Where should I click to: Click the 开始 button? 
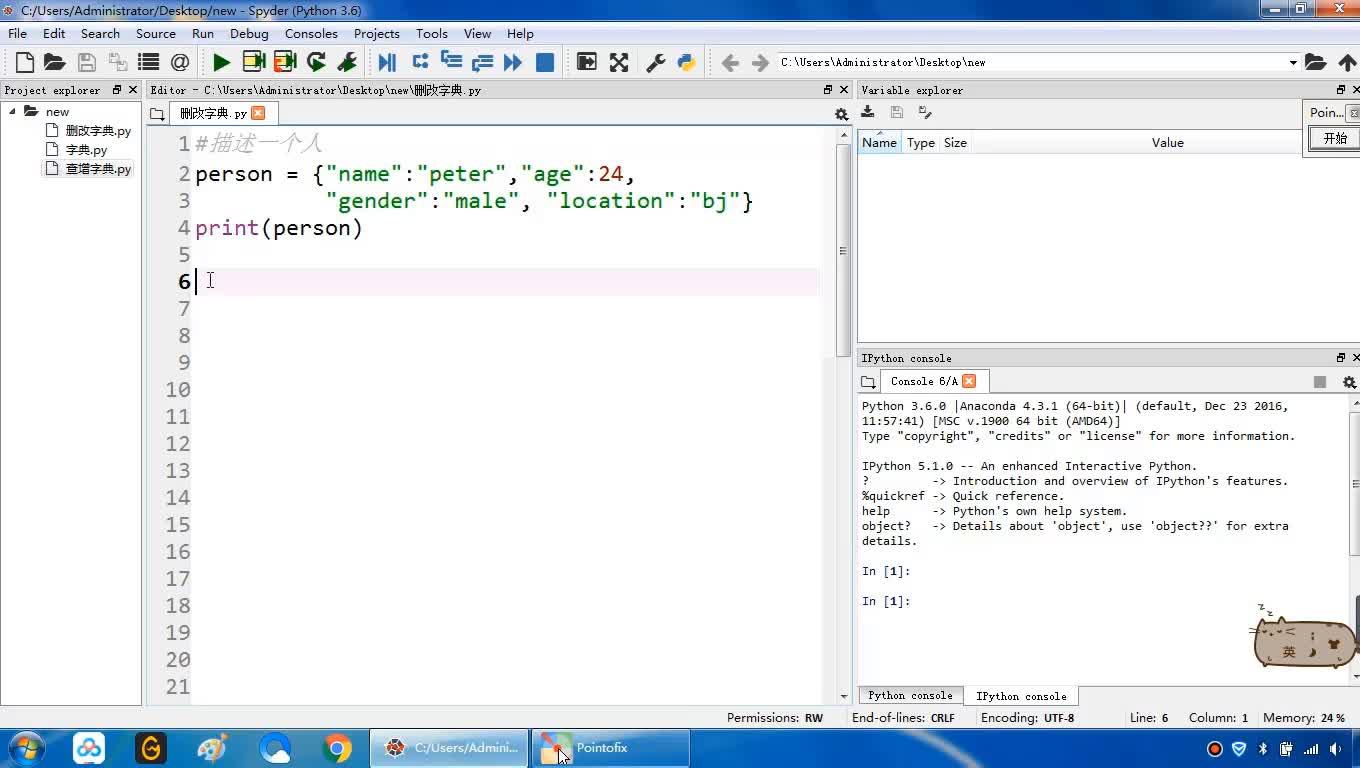click(1335, 139)
